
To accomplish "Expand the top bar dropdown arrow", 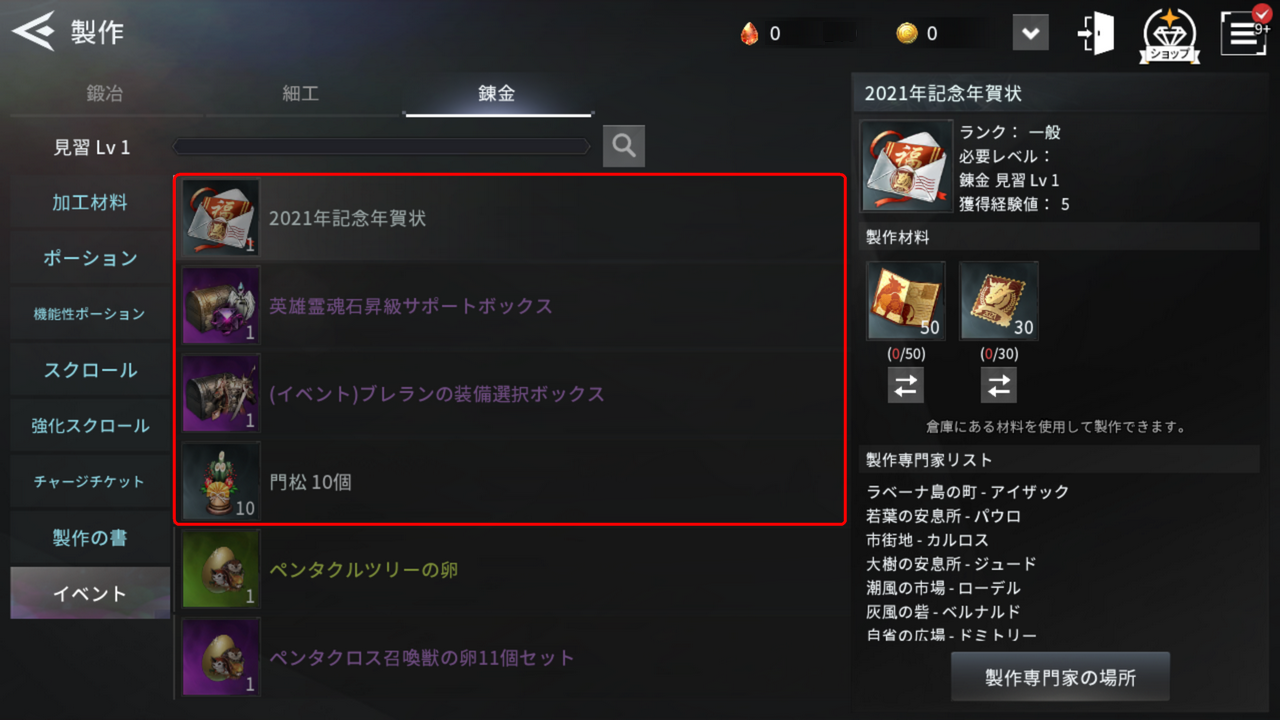I will click(1030, 33).
